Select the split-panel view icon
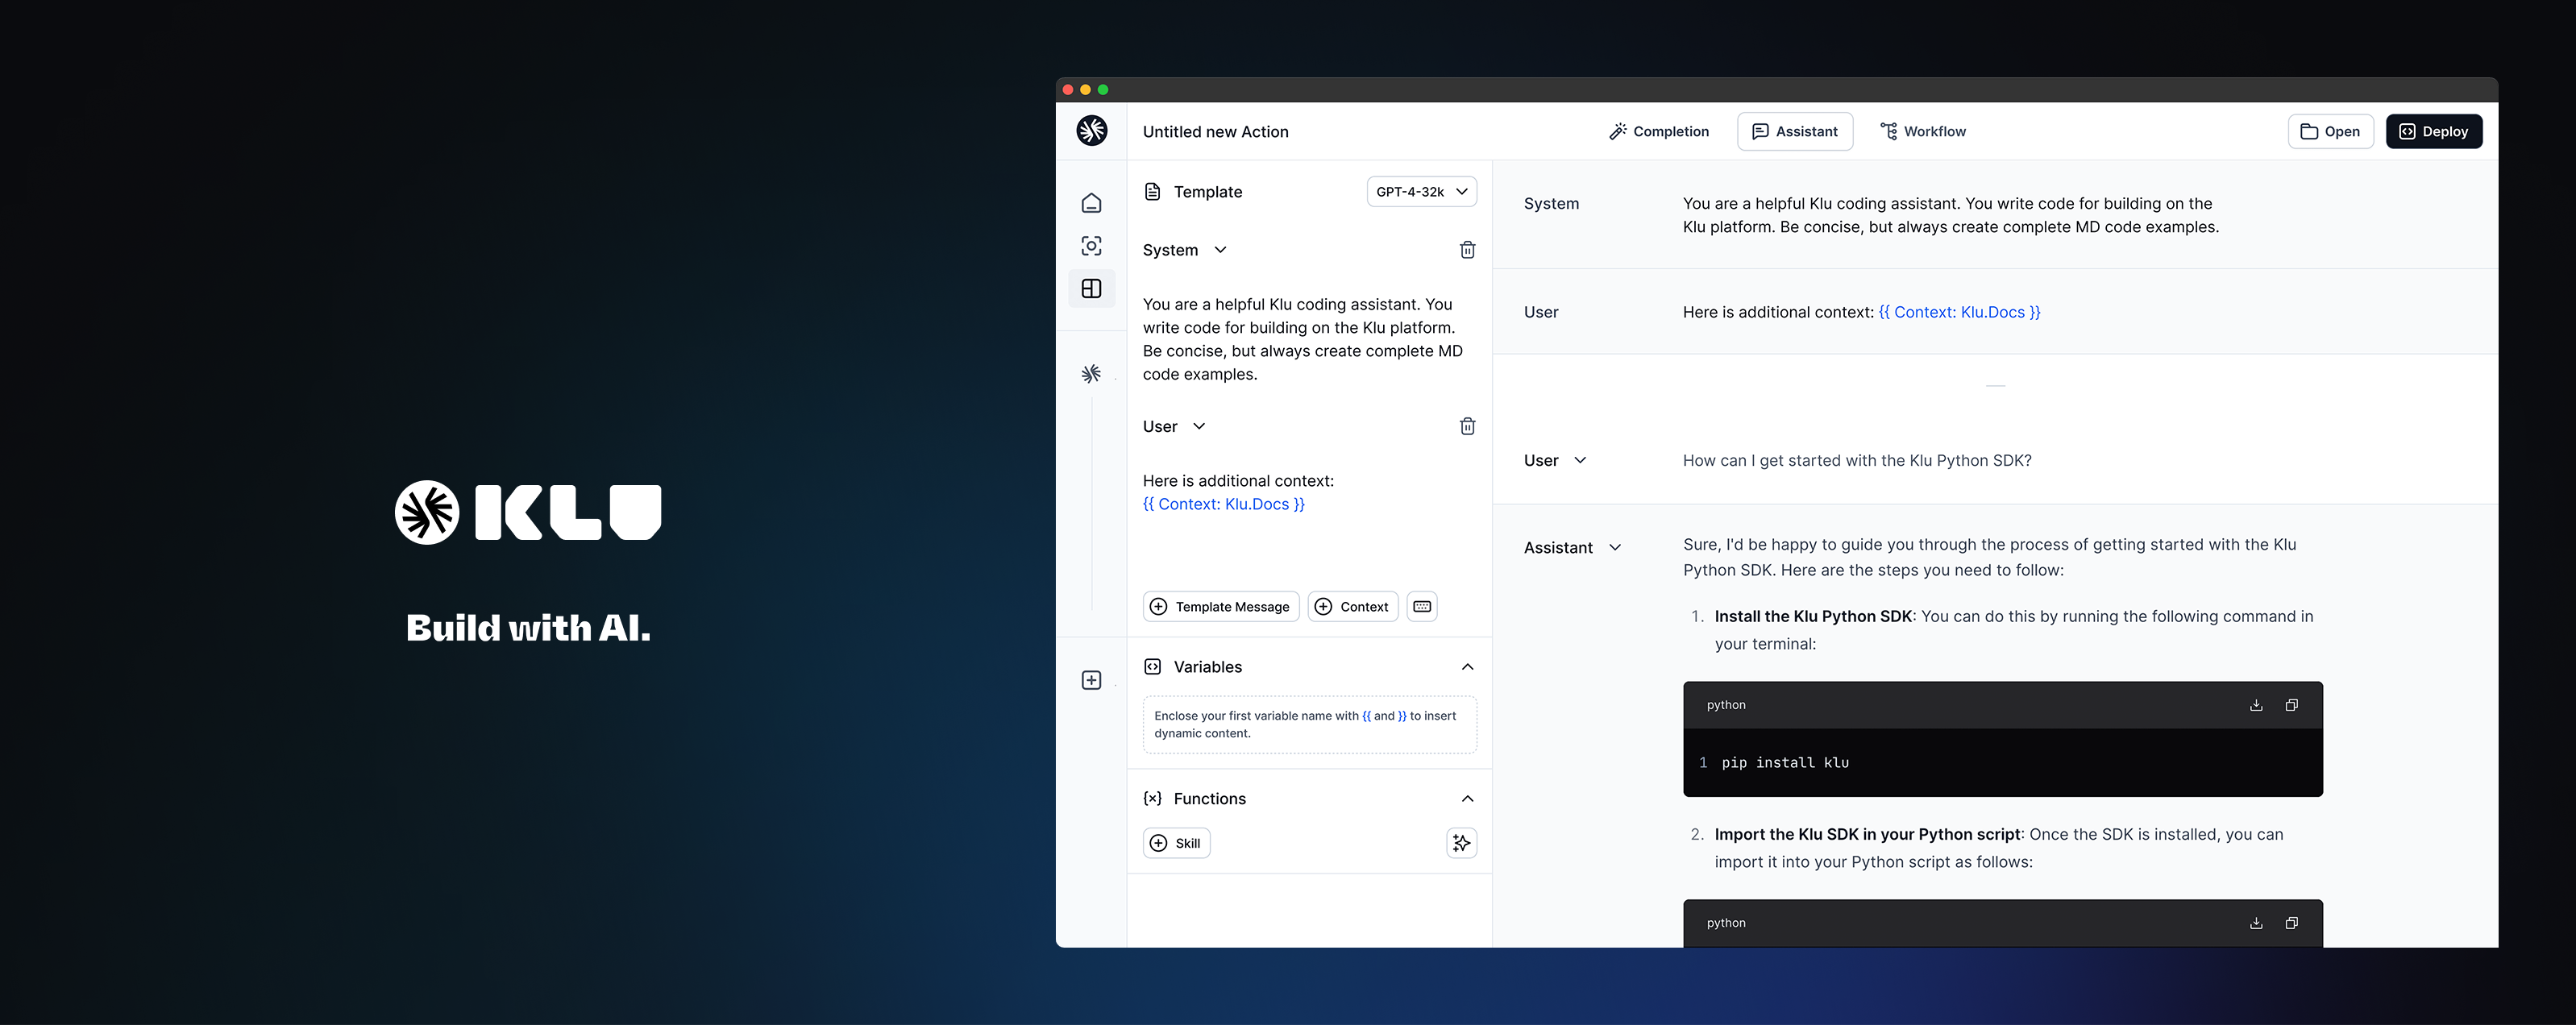Screen dimensions: 2576x1025 1092,288
